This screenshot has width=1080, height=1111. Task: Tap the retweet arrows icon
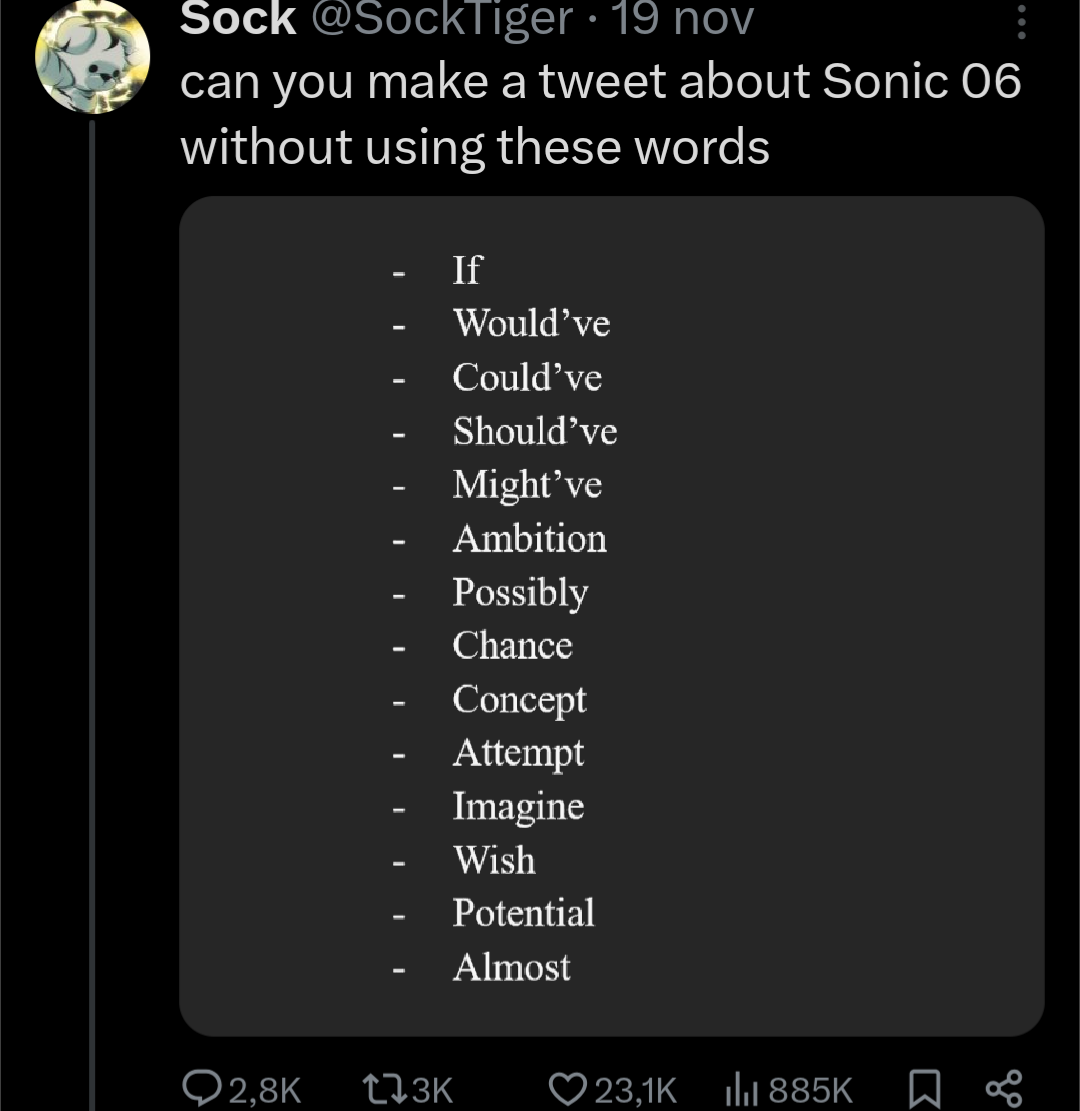click(x=380, y=1089)
